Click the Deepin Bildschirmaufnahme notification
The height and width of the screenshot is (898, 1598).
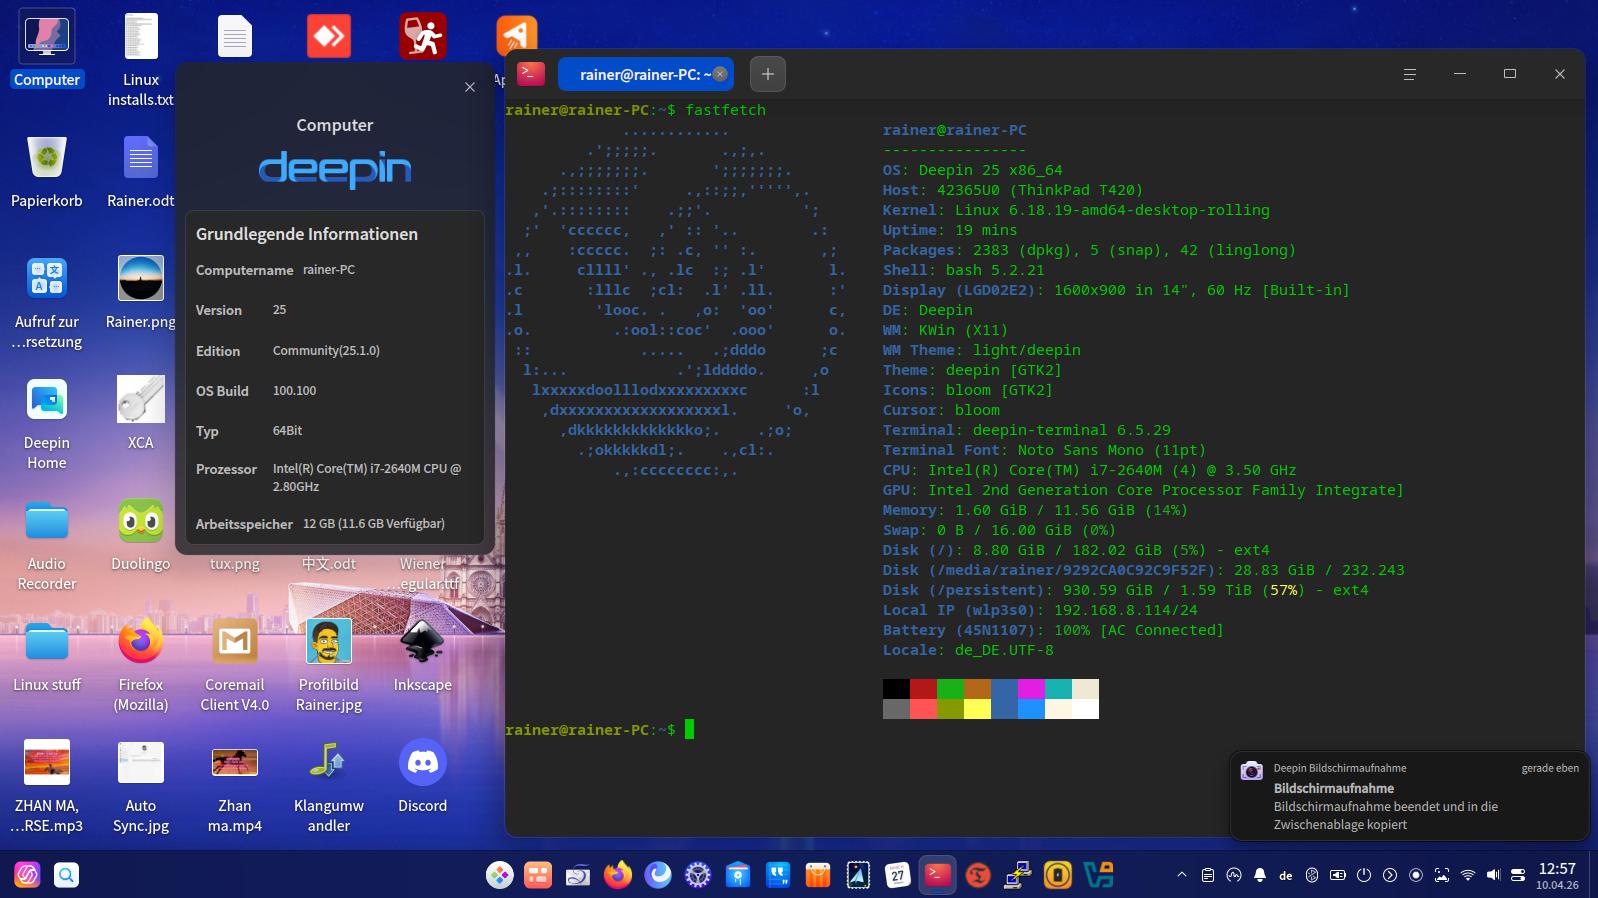tap(1409, 796)
